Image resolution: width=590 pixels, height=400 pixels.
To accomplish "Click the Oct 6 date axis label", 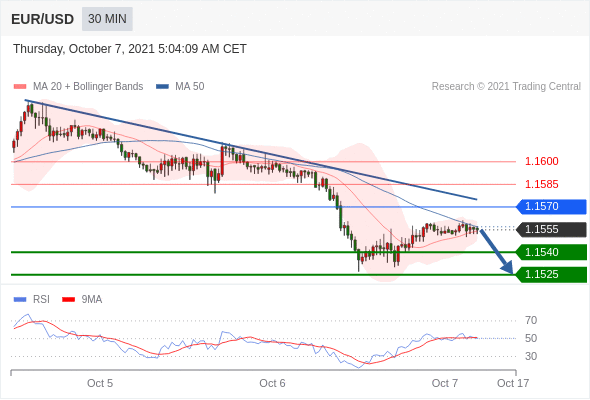I will [x=272, y=383].
